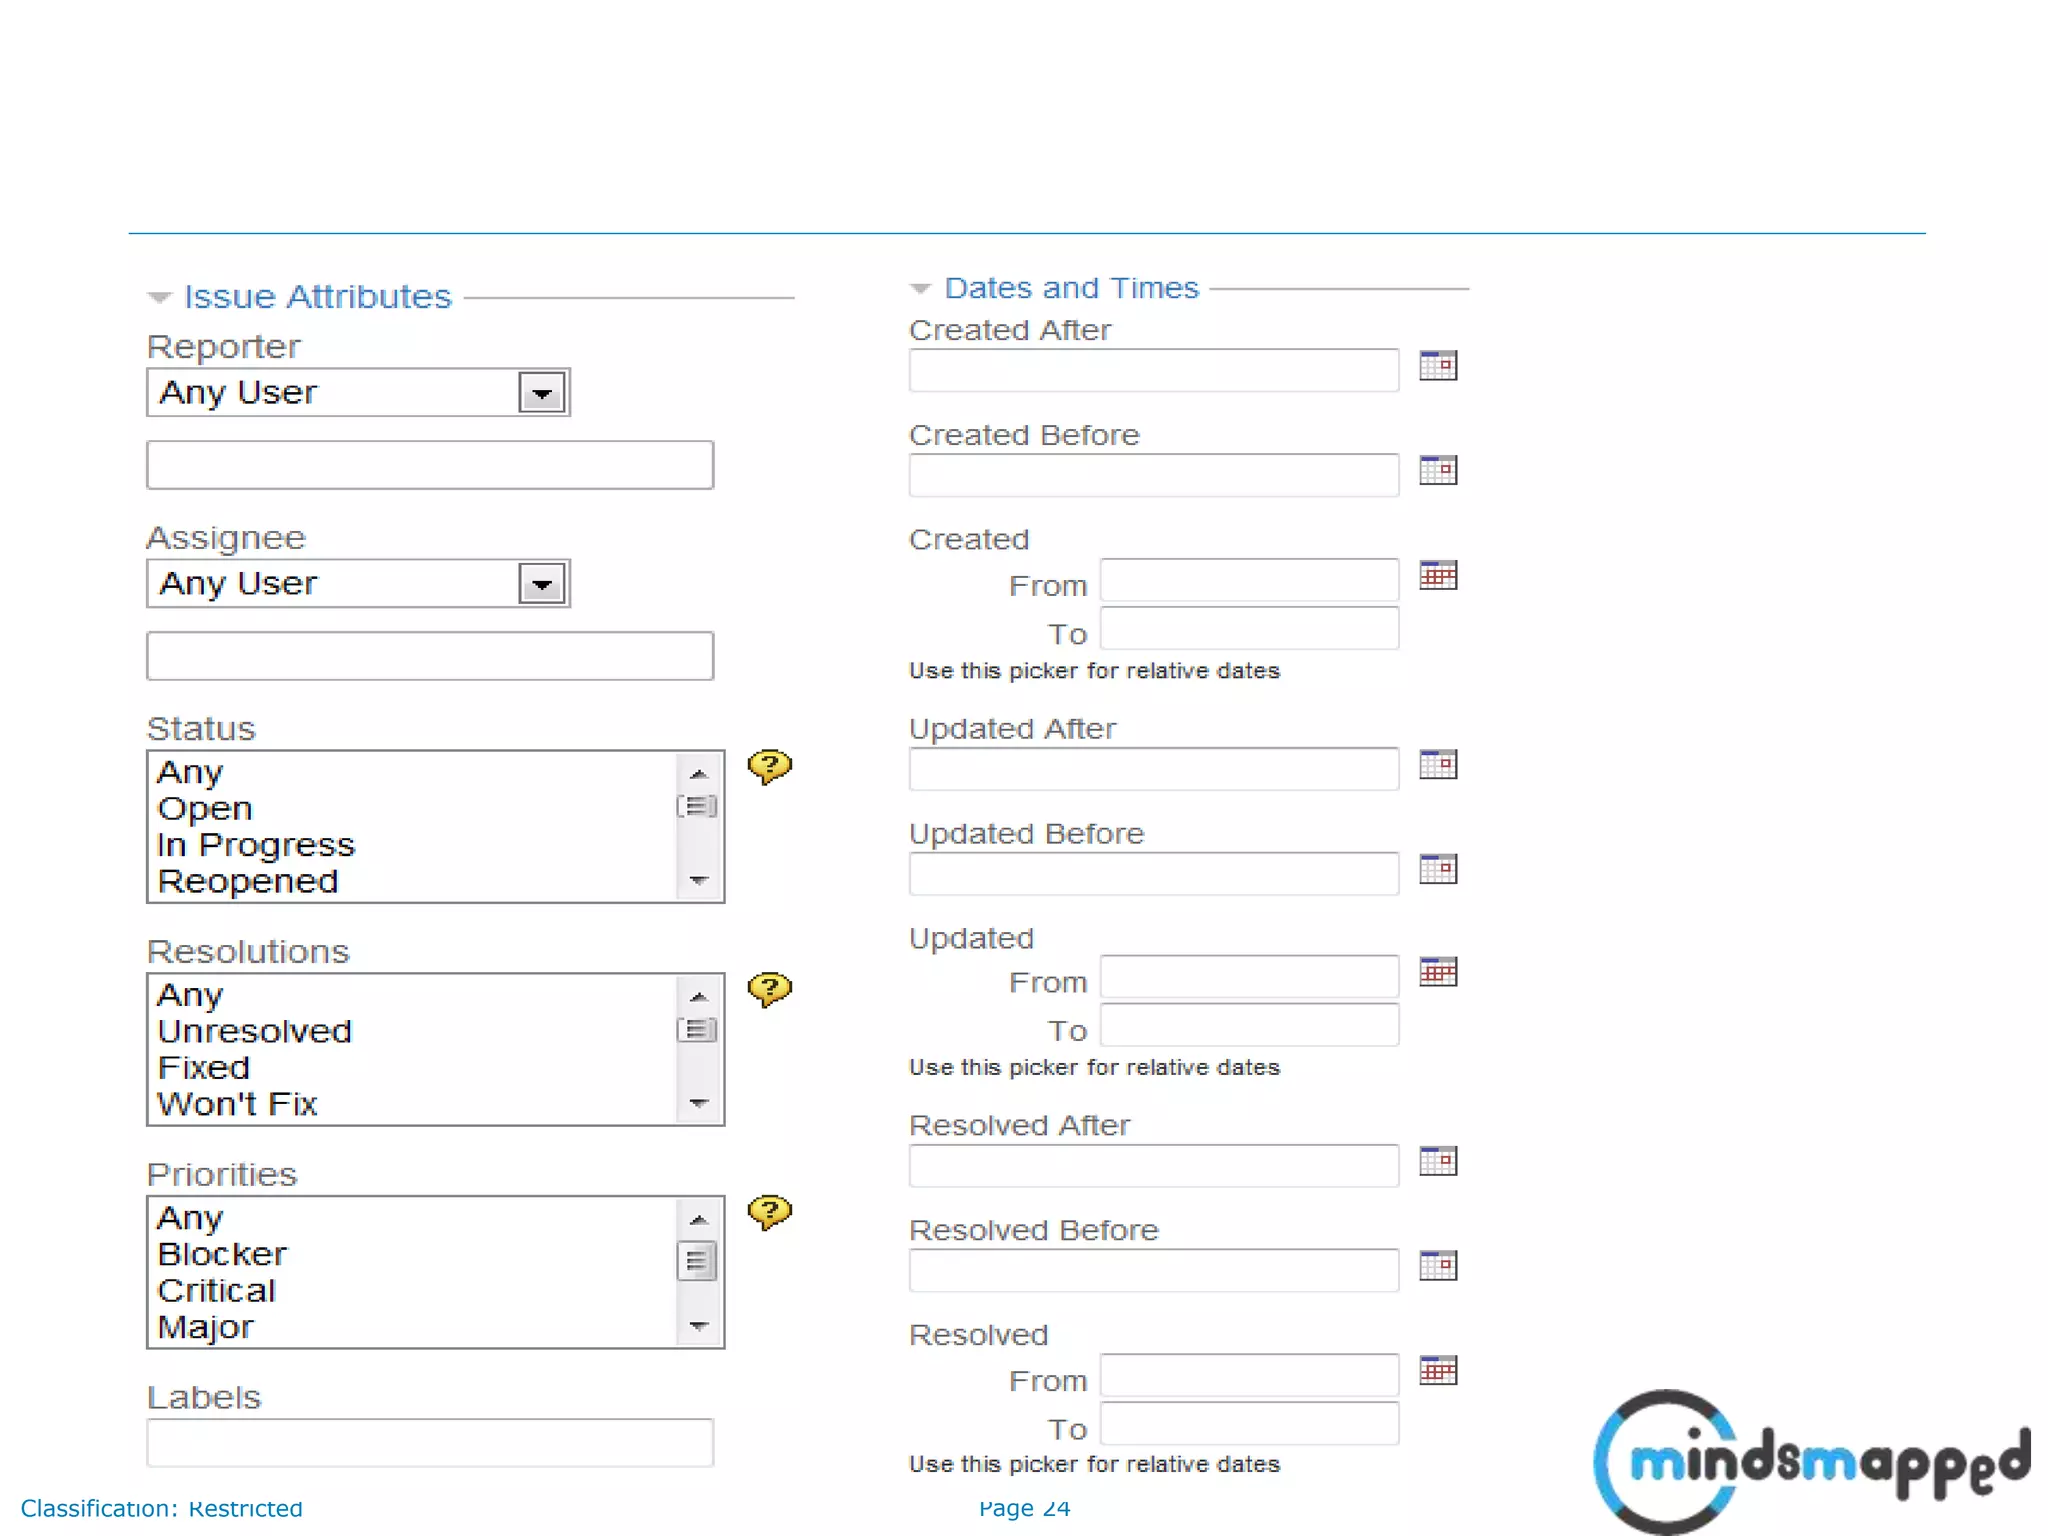Click the Resolved After date field
The image size is (2048, 1536).
1153,1166
